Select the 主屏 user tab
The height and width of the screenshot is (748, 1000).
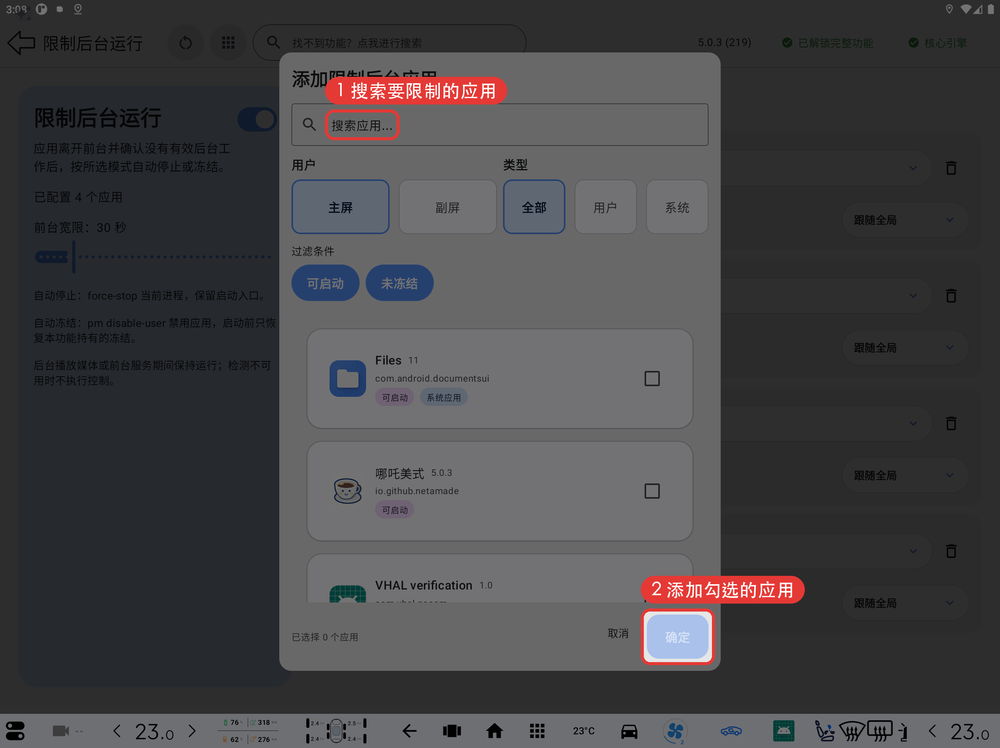341,207
